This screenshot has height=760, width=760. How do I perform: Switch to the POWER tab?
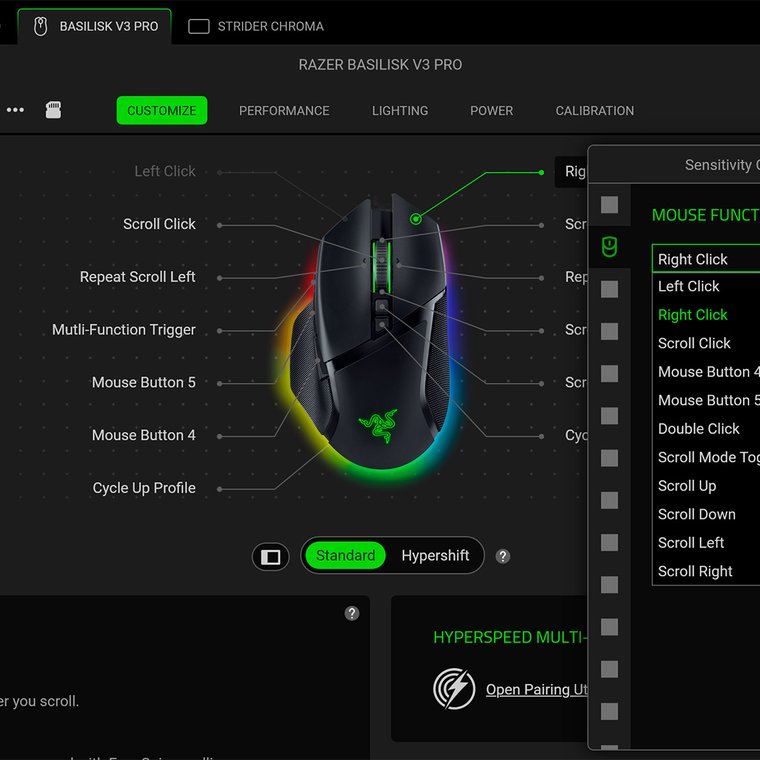(x=491, y=111)
